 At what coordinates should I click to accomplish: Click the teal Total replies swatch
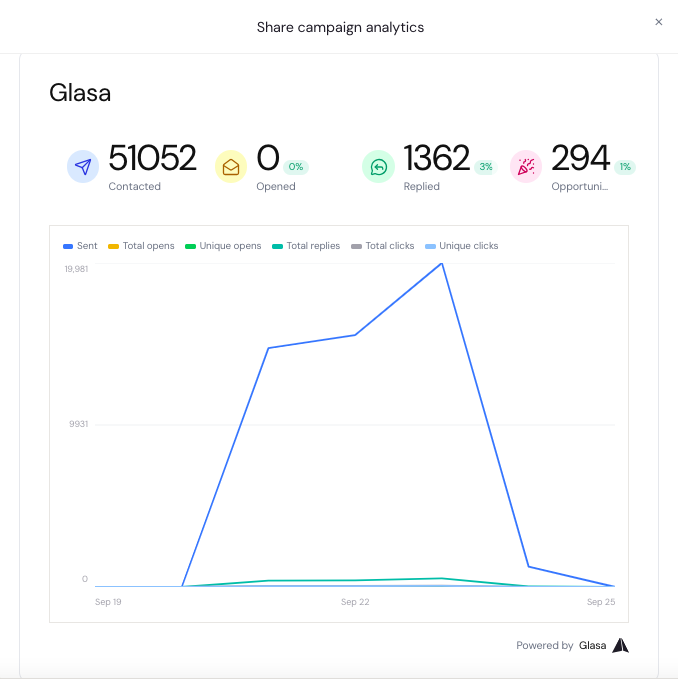(278, 246)
